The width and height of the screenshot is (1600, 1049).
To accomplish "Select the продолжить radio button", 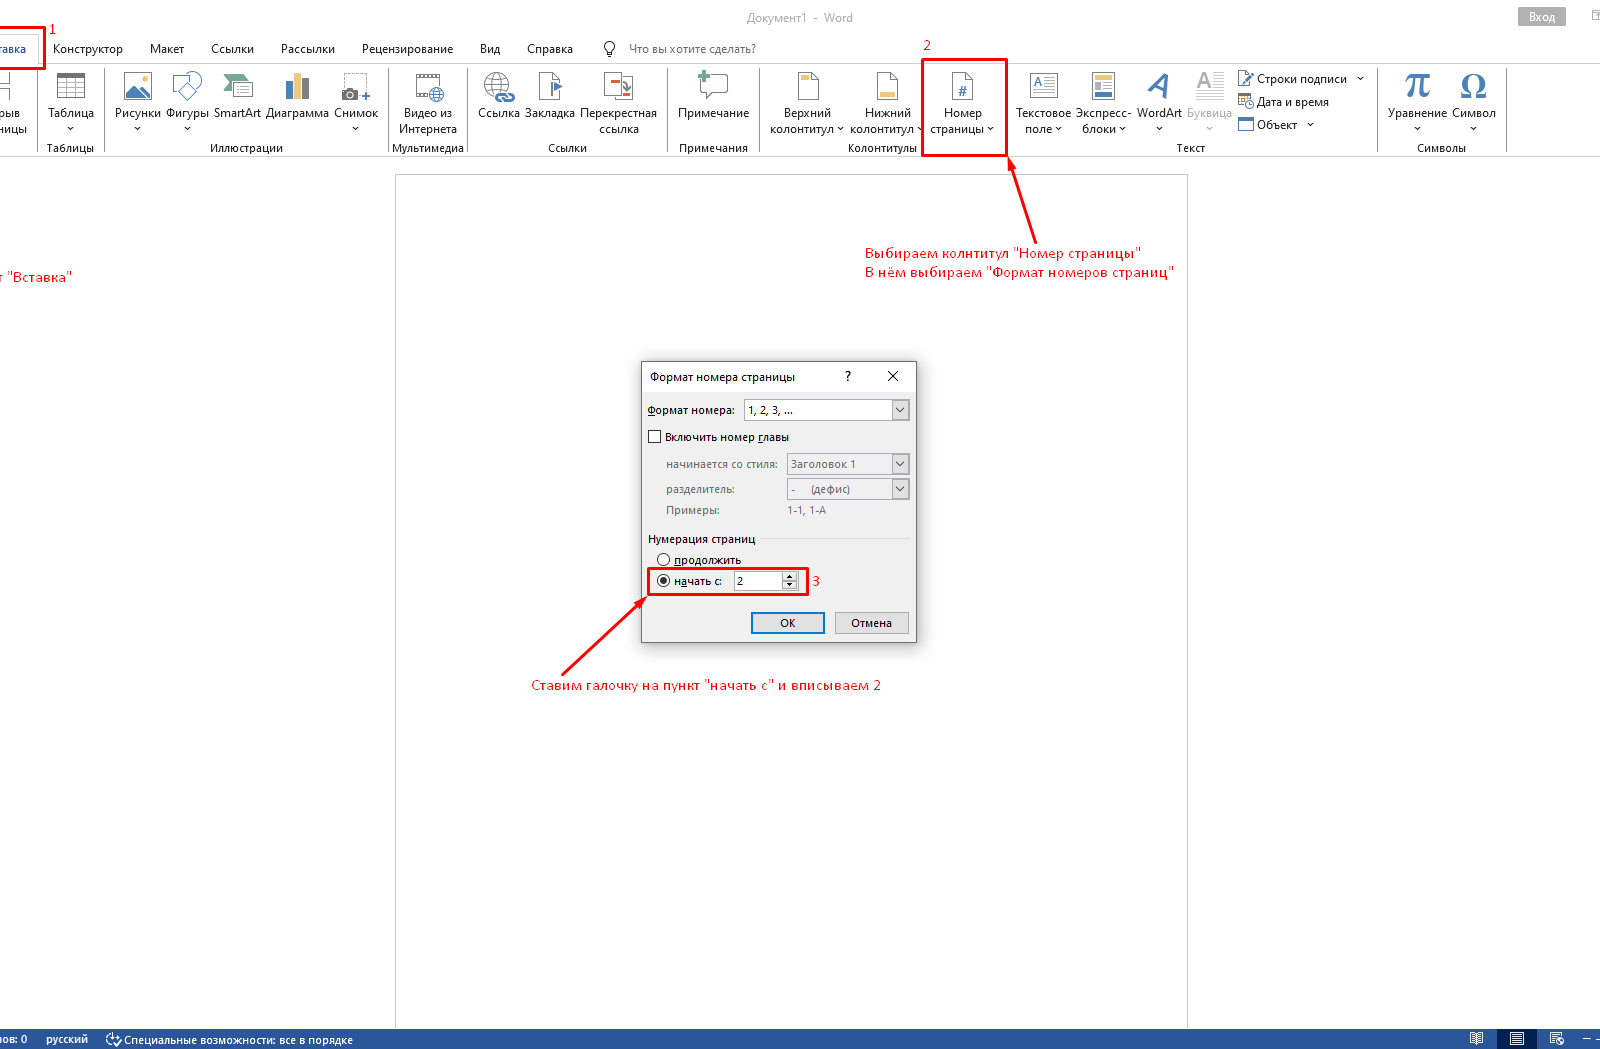I will 663,560.
